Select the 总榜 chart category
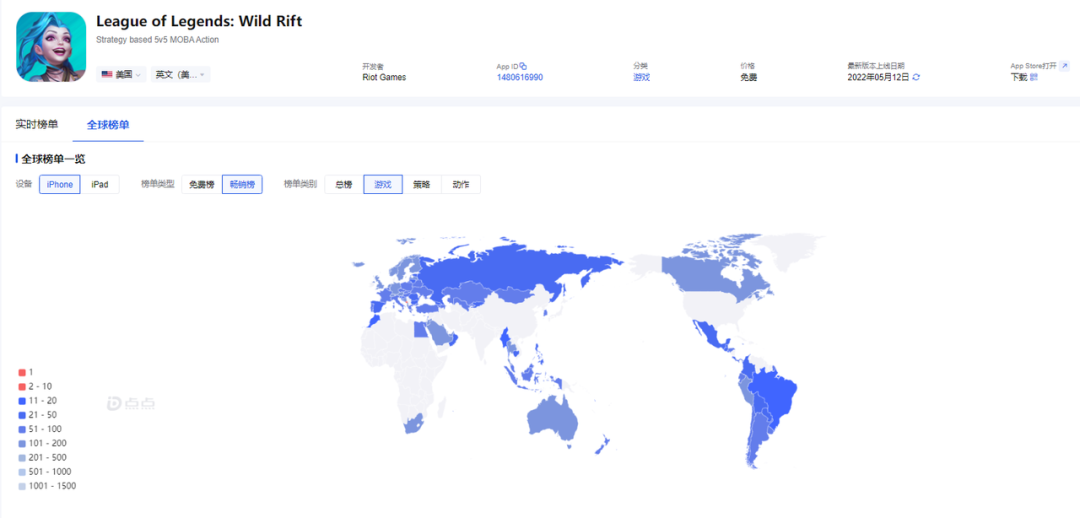This screenshot has height=518, width=1080. (x=344, y=185)
